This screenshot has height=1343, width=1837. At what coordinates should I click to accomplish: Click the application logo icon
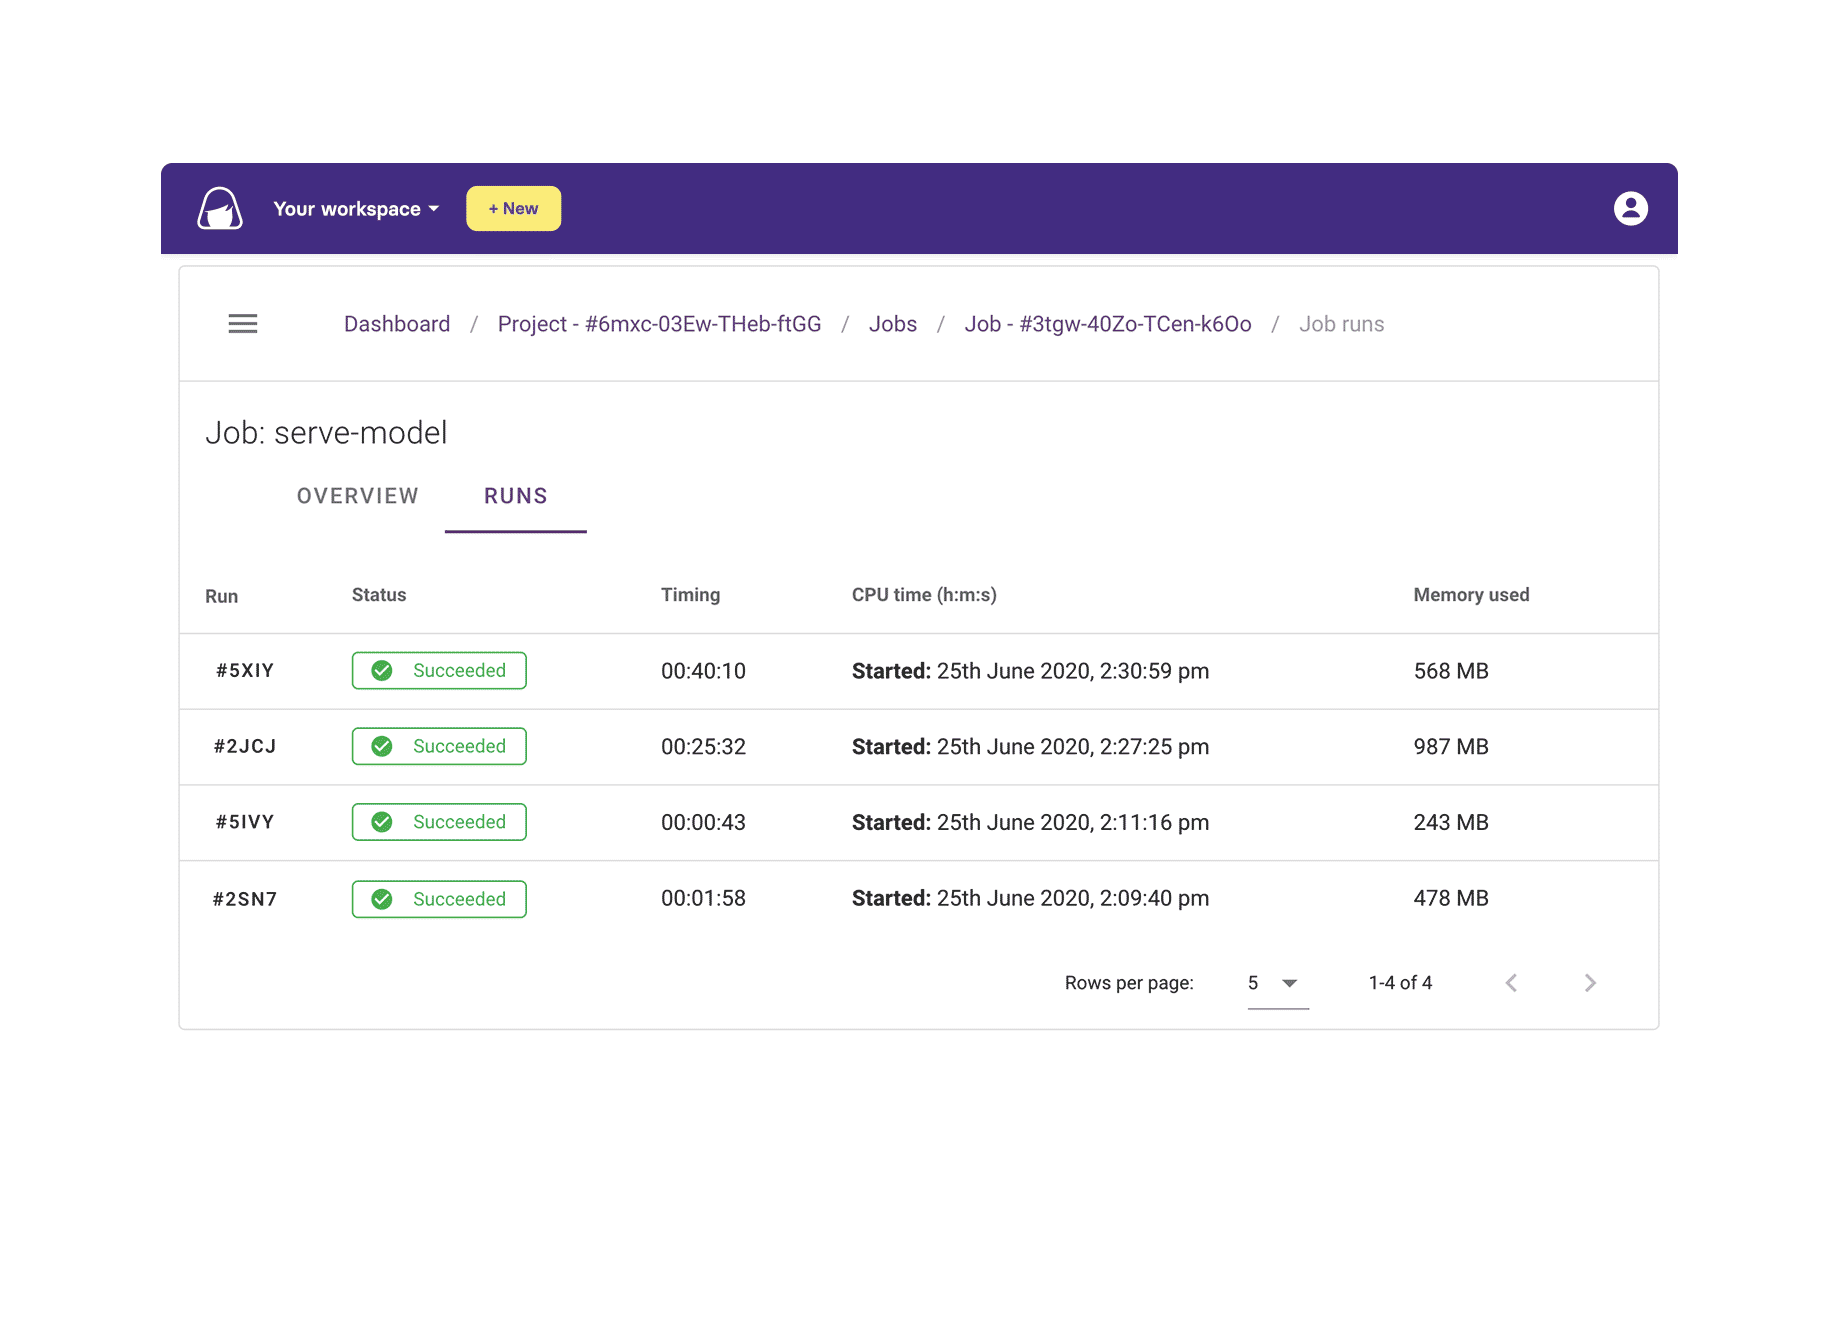click(x=218, y=208)
